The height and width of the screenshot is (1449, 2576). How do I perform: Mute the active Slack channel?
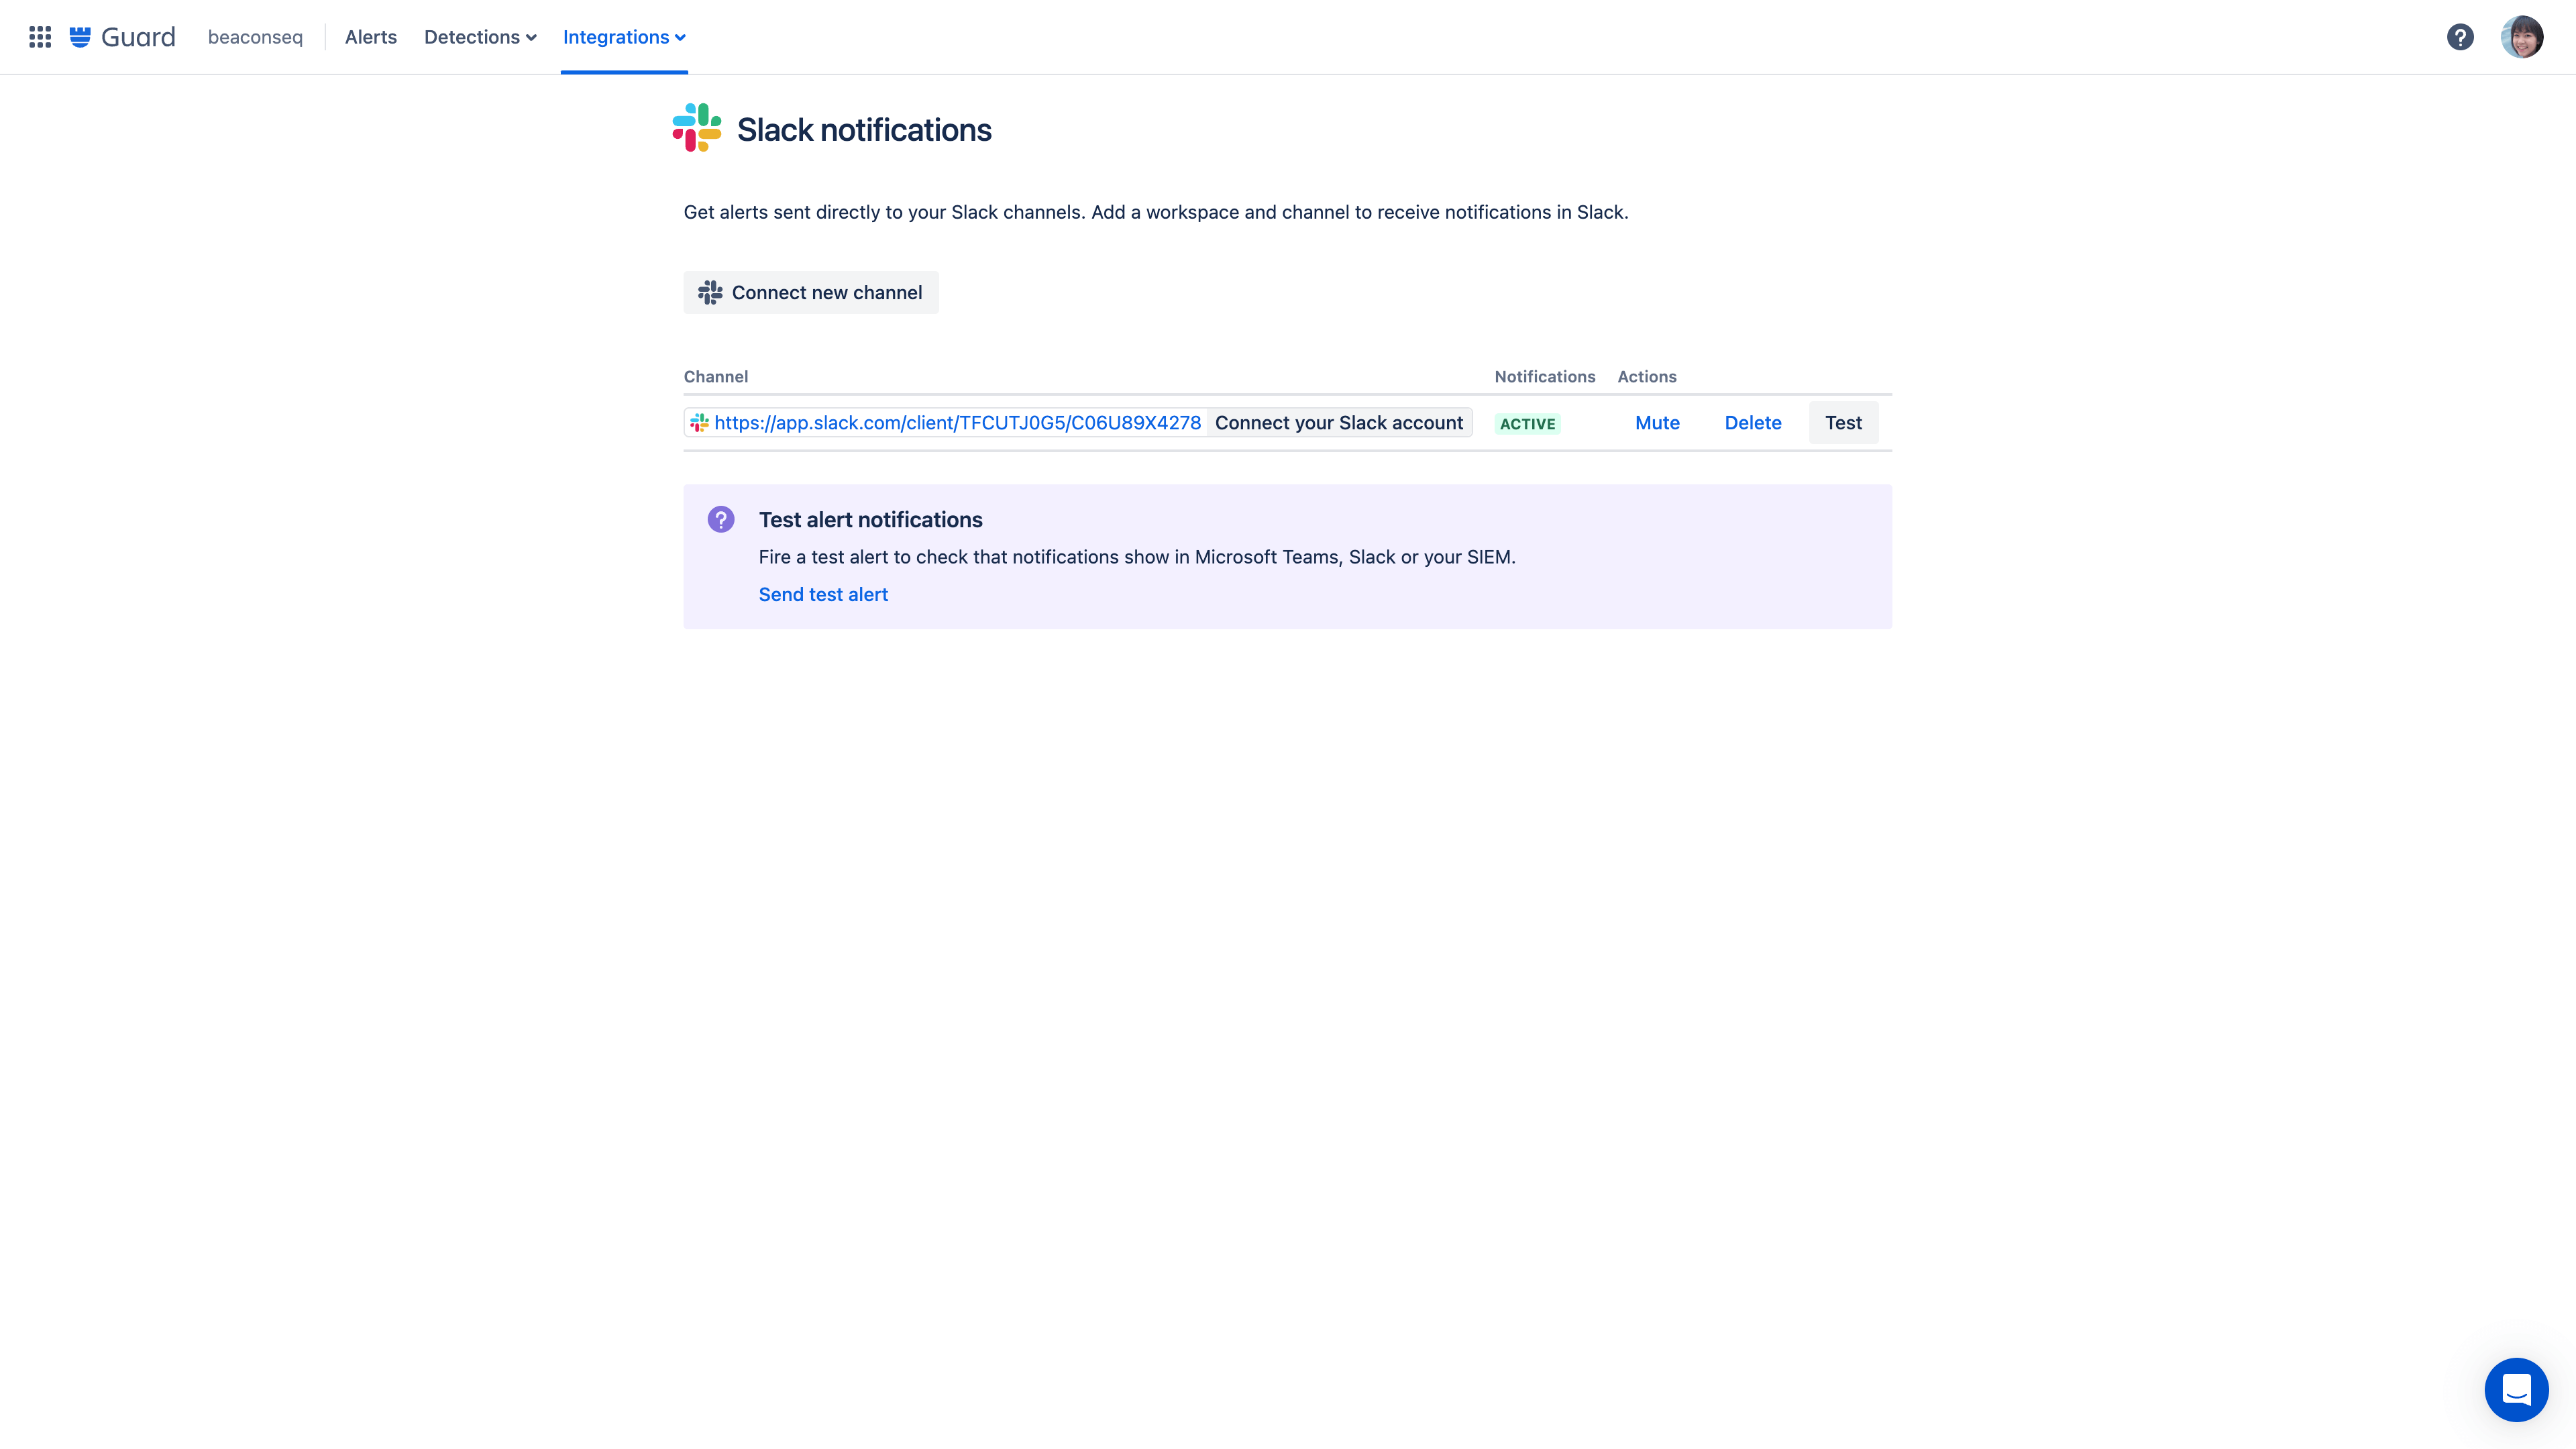pyautogui.click(x=1658, y=421)
